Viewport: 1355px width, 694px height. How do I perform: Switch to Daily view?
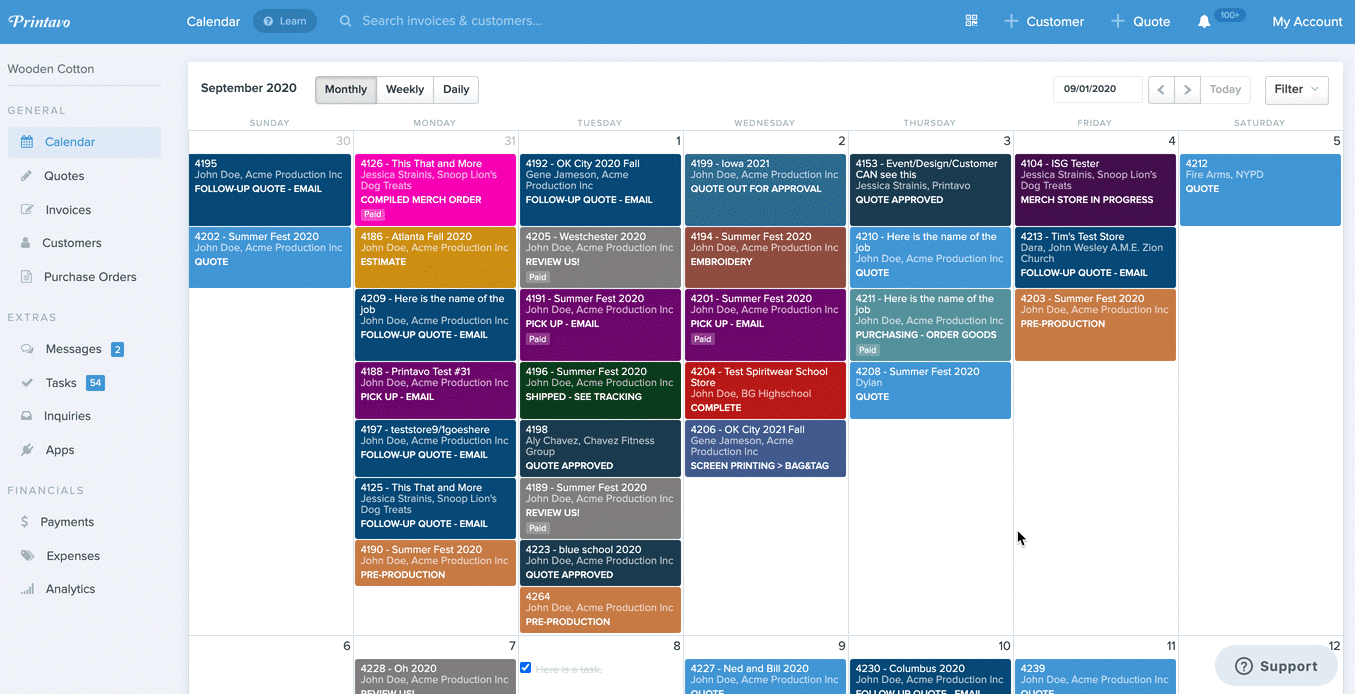[x=456, y=89]
